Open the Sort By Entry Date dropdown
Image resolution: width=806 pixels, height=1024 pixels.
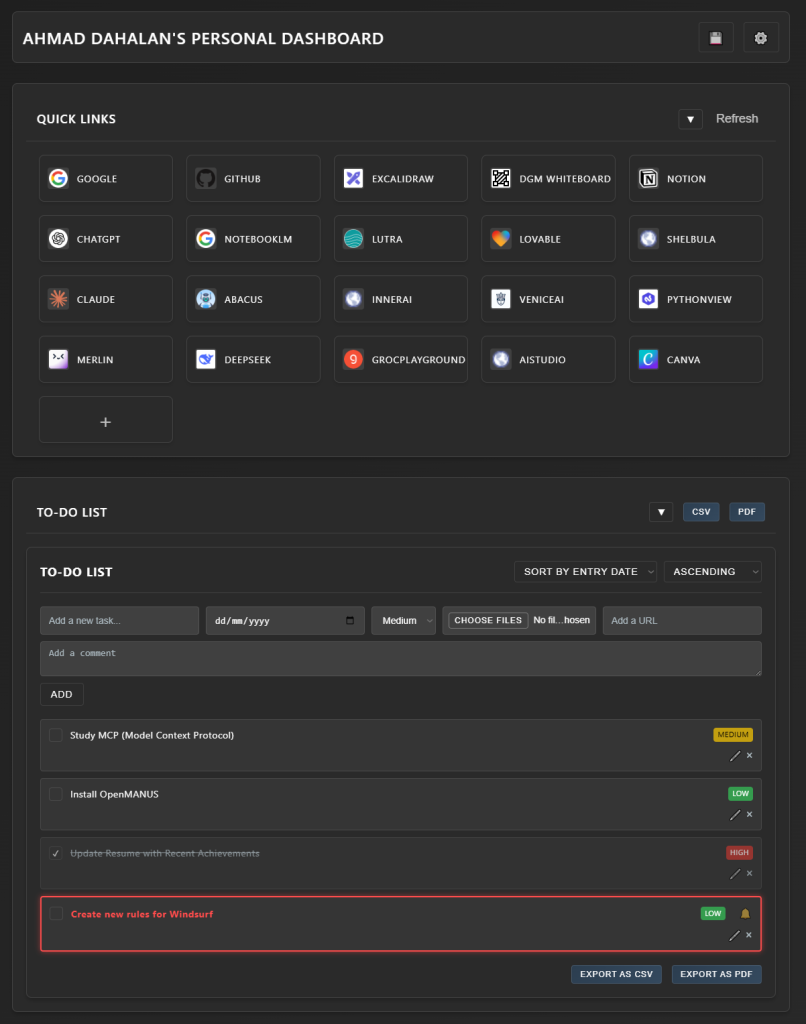585,572
